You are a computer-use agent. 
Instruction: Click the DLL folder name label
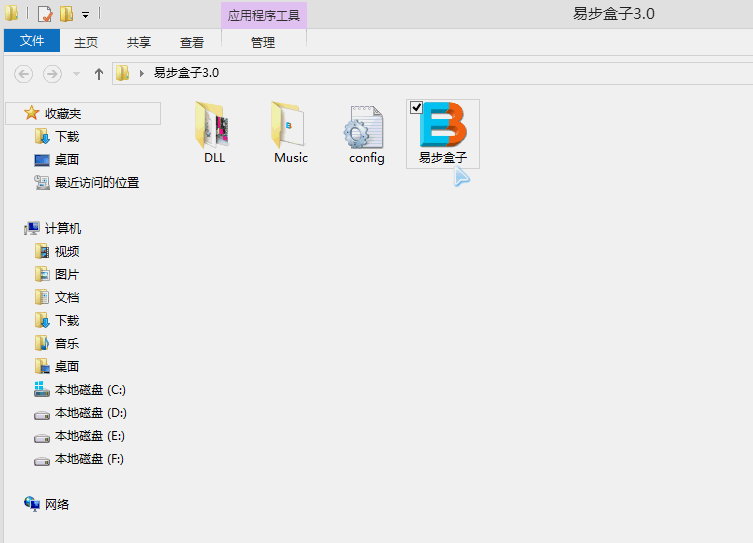coord(214,158)
